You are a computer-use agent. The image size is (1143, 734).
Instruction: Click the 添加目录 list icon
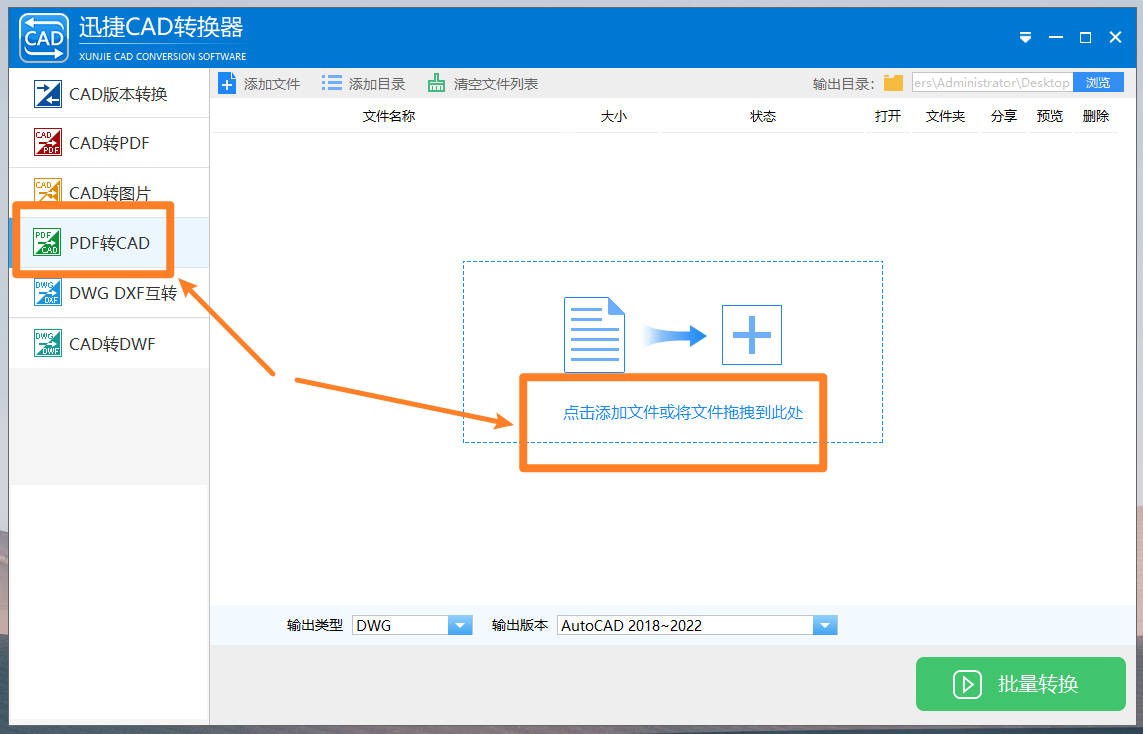pyautogui.click(x=333, y=83)
